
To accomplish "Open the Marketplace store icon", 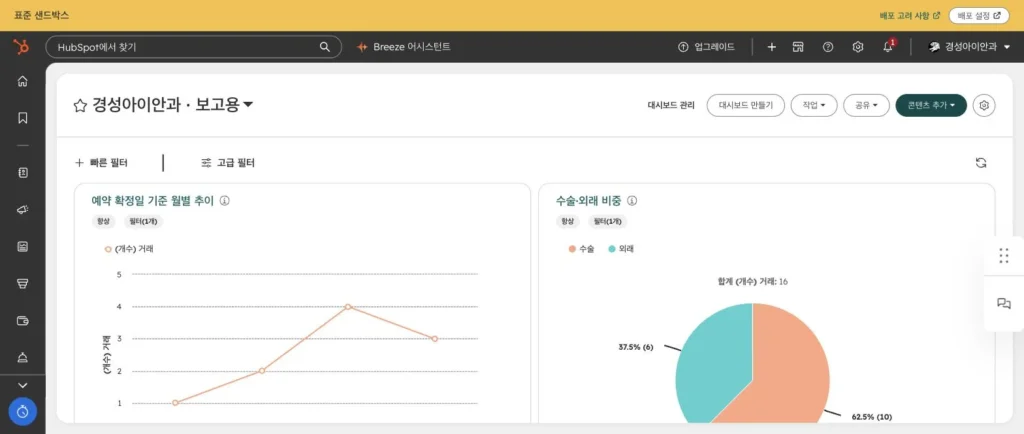I will 797,47.
